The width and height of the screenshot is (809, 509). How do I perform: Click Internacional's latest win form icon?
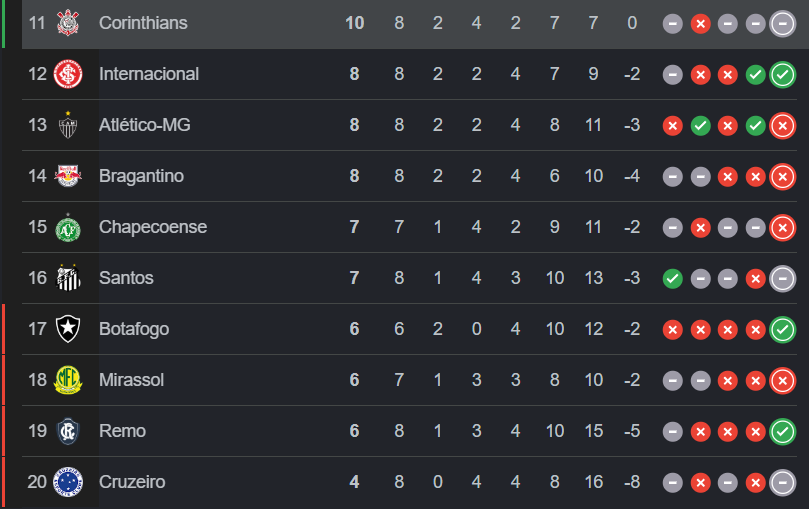pos(782,74)
